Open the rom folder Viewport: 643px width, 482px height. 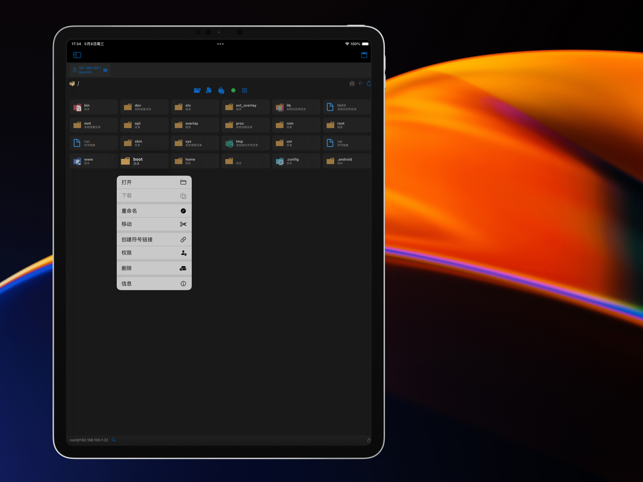(x=296, y=125)
